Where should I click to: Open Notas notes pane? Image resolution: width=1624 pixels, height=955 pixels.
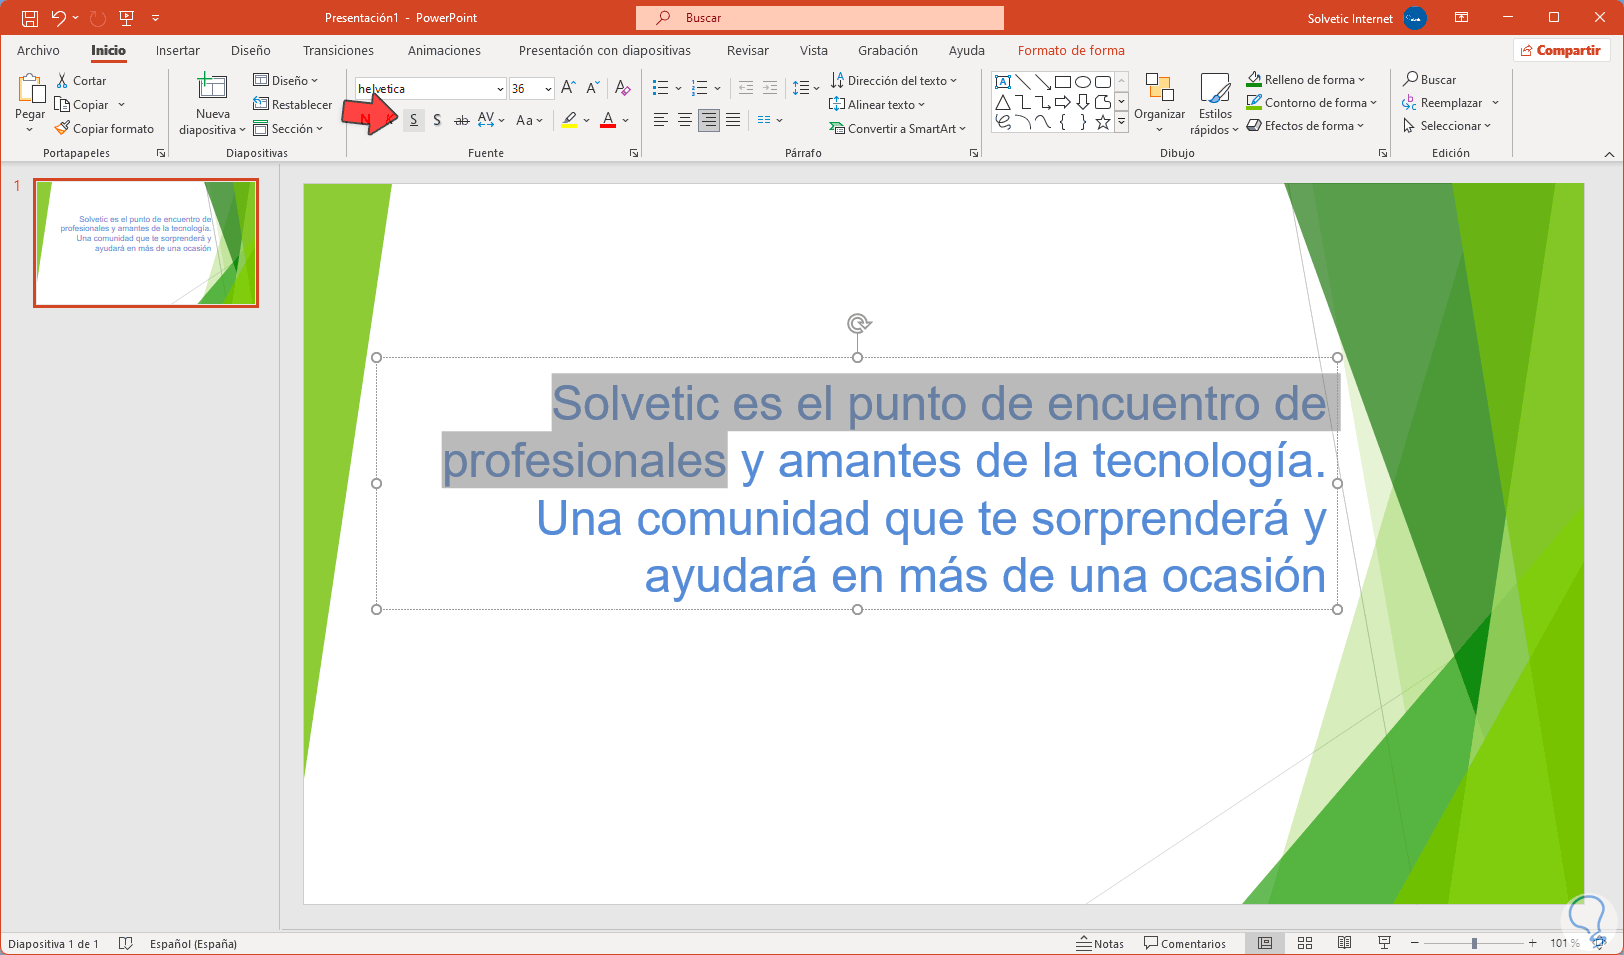[1100, 943]
